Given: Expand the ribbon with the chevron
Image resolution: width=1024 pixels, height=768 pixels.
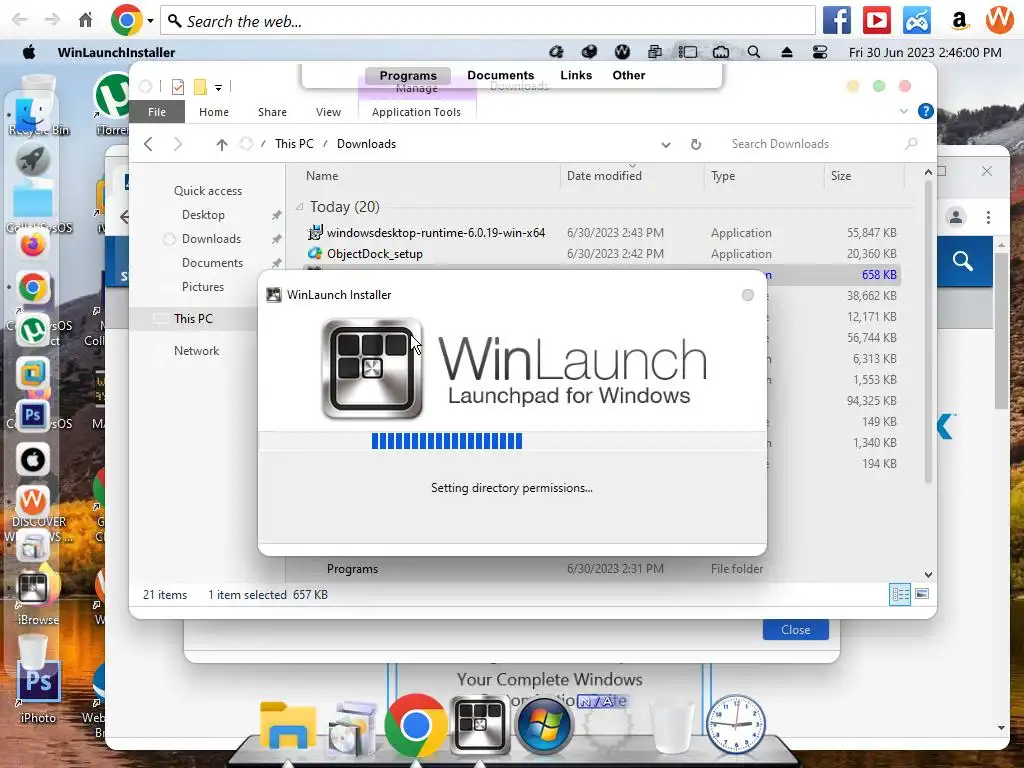Looking at the screenshot, I should point(904,111).
